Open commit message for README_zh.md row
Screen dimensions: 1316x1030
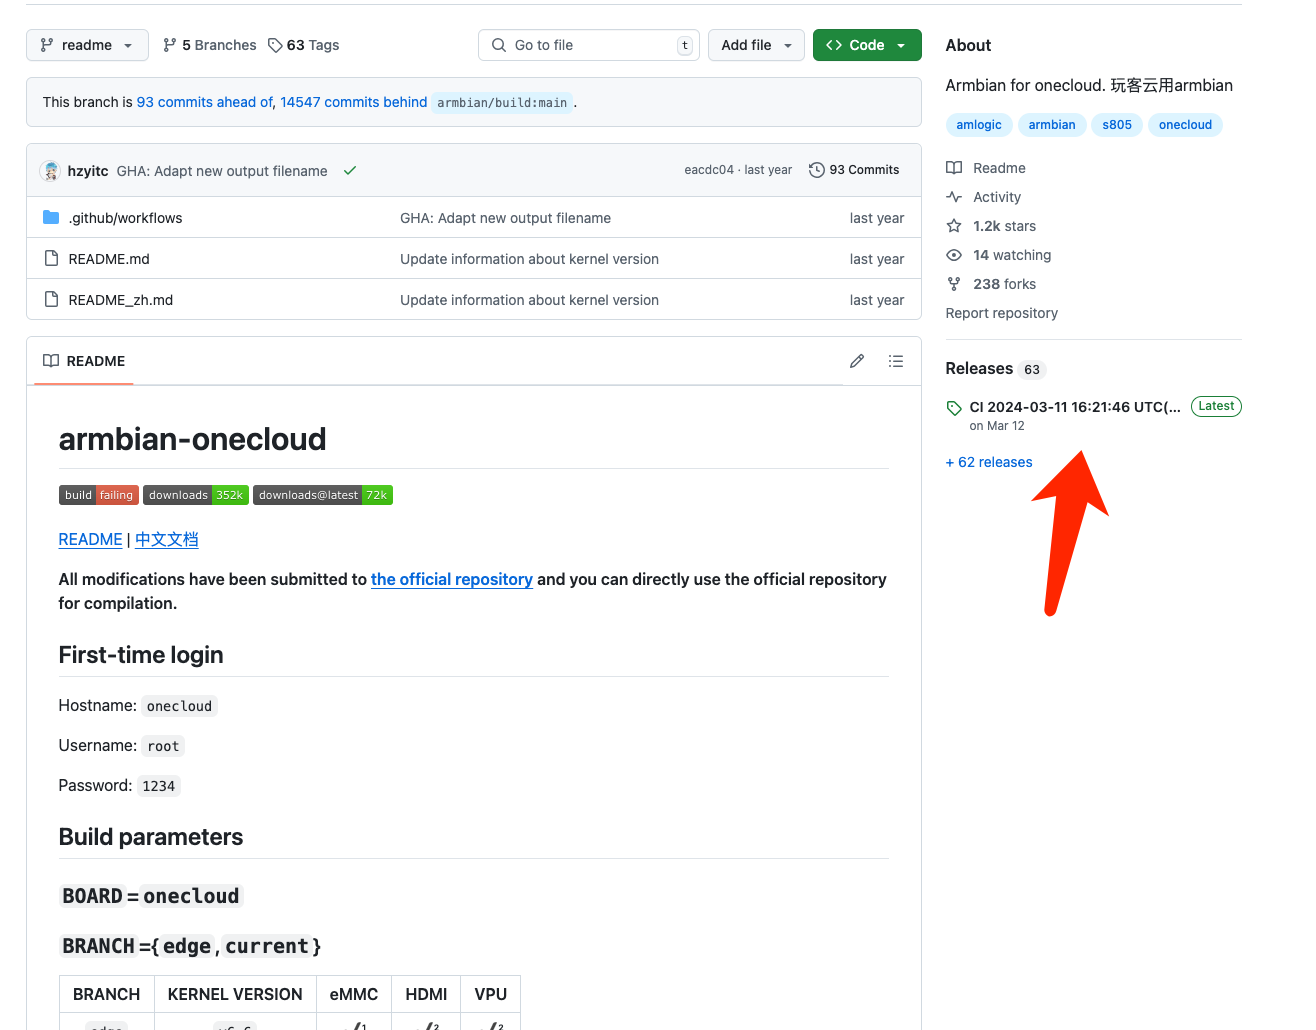tap(529, 300)
